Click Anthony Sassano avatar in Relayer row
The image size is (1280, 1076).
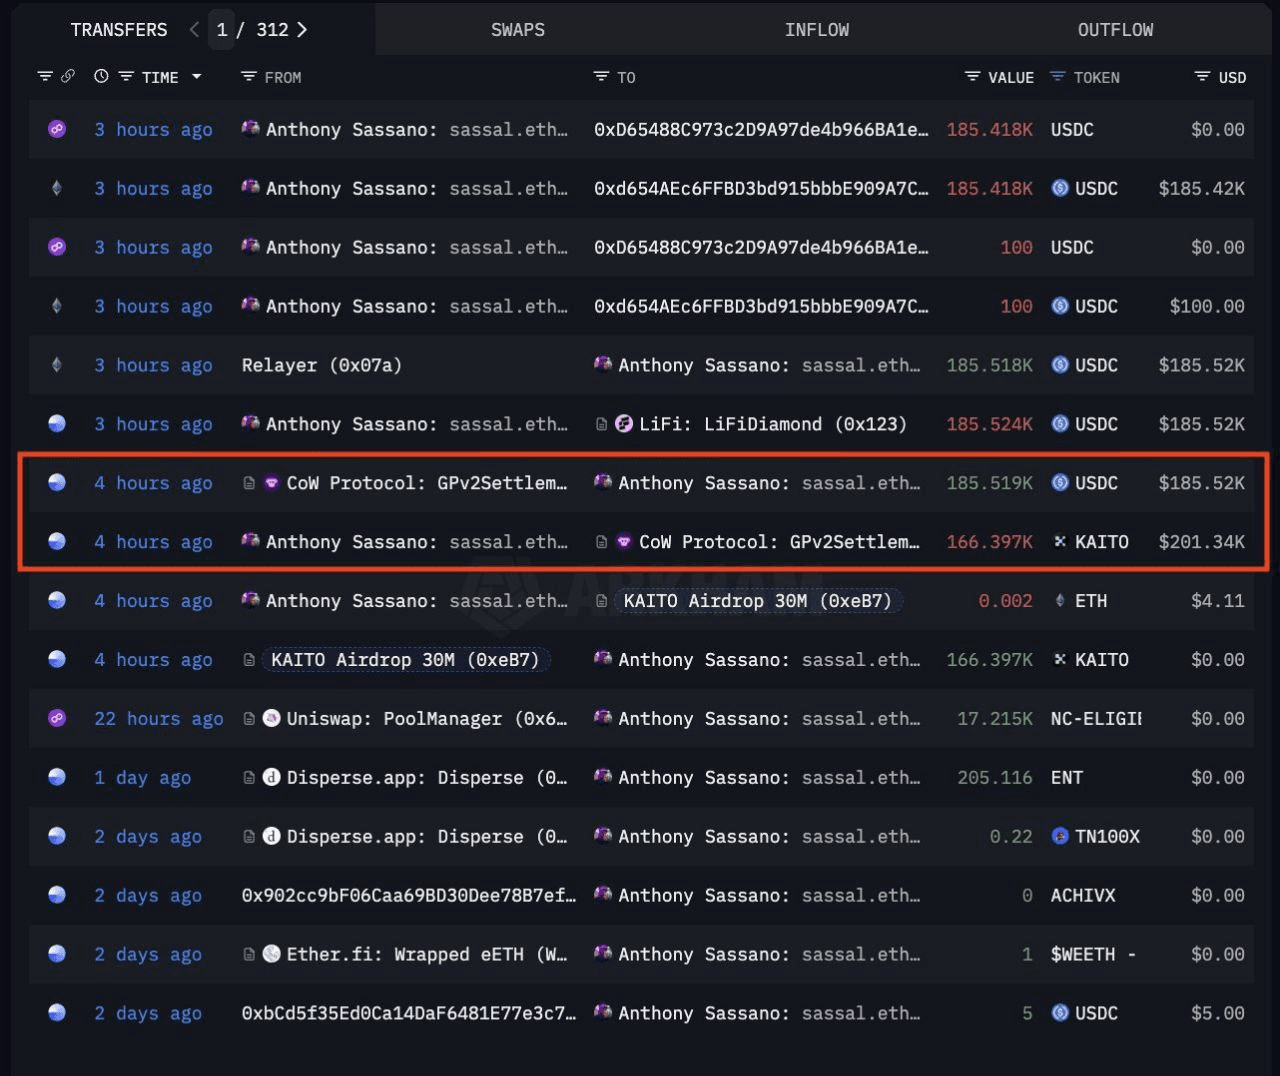click(x=603, y=364)
